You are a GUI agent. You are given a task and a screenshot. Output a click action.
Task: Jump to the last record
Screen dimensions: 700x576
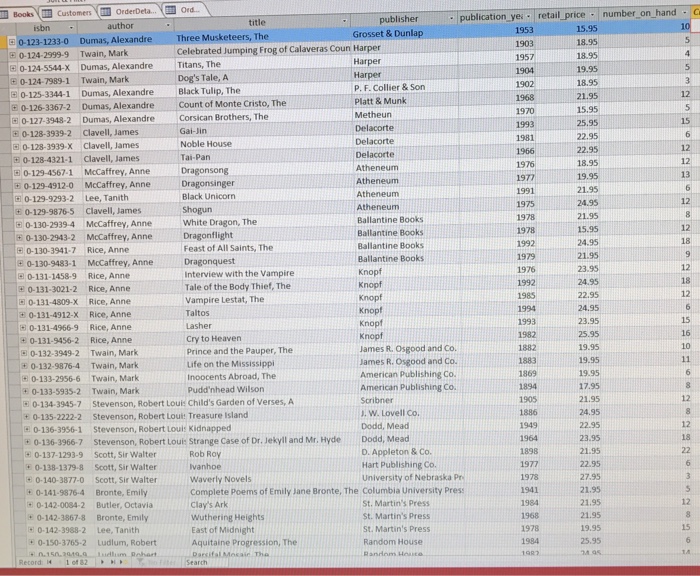112,562
